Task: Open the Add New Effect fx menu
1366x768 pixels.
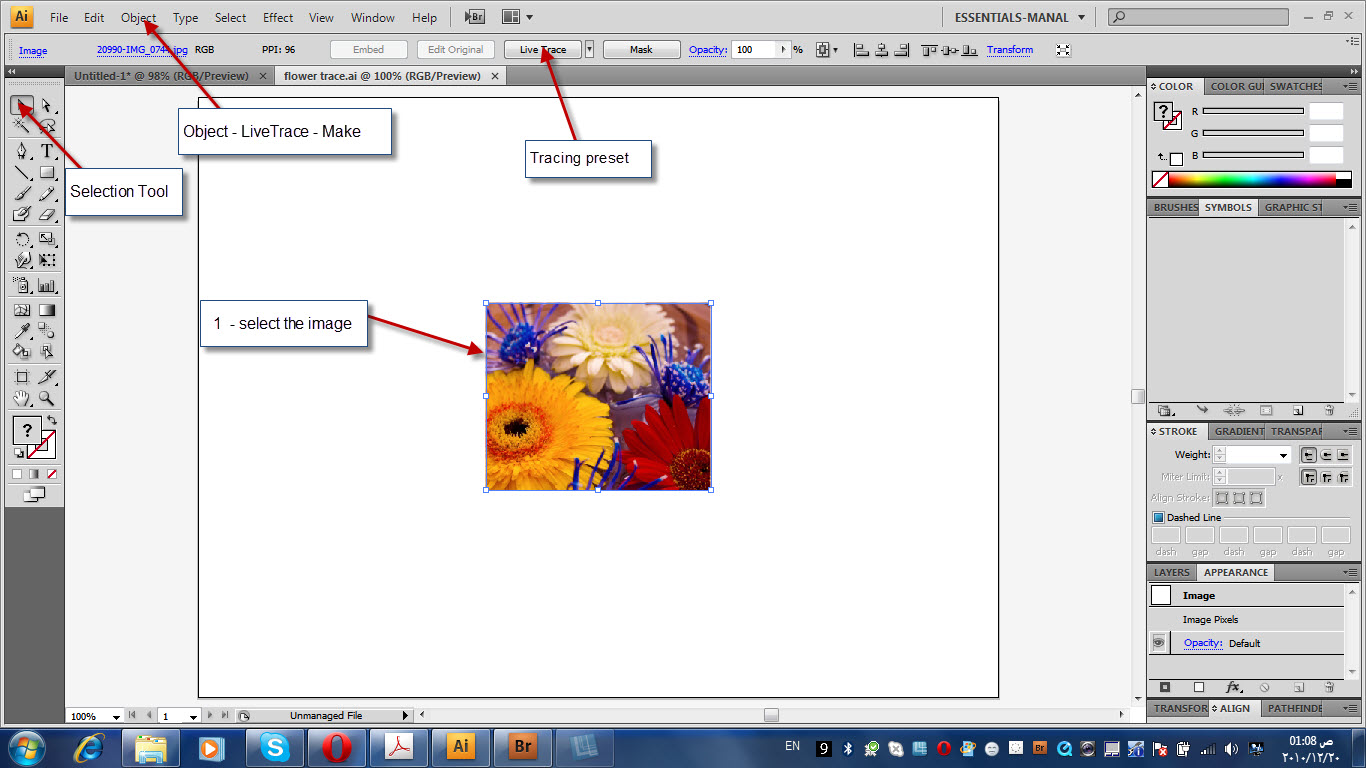Action: (1234, 688)
